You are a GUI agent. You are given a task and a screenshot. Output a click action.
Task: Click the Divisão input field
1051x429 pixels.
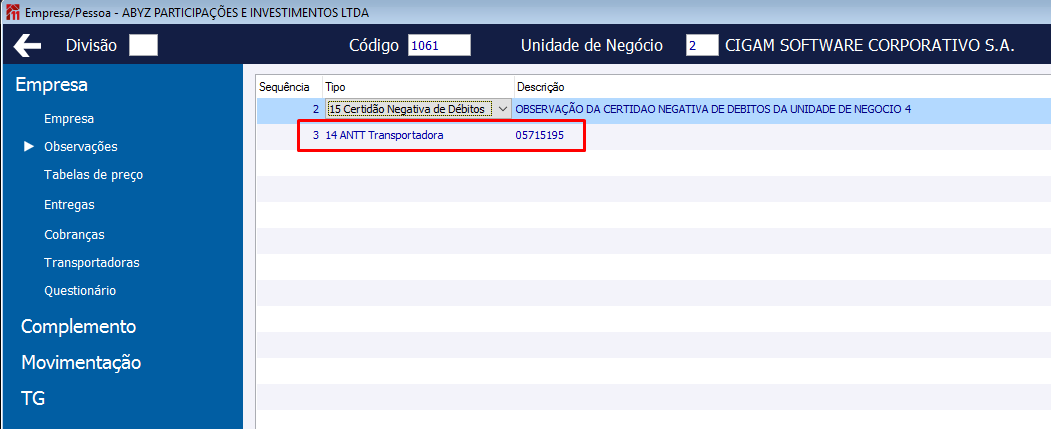pyautogui.click(x=143, y=46)
